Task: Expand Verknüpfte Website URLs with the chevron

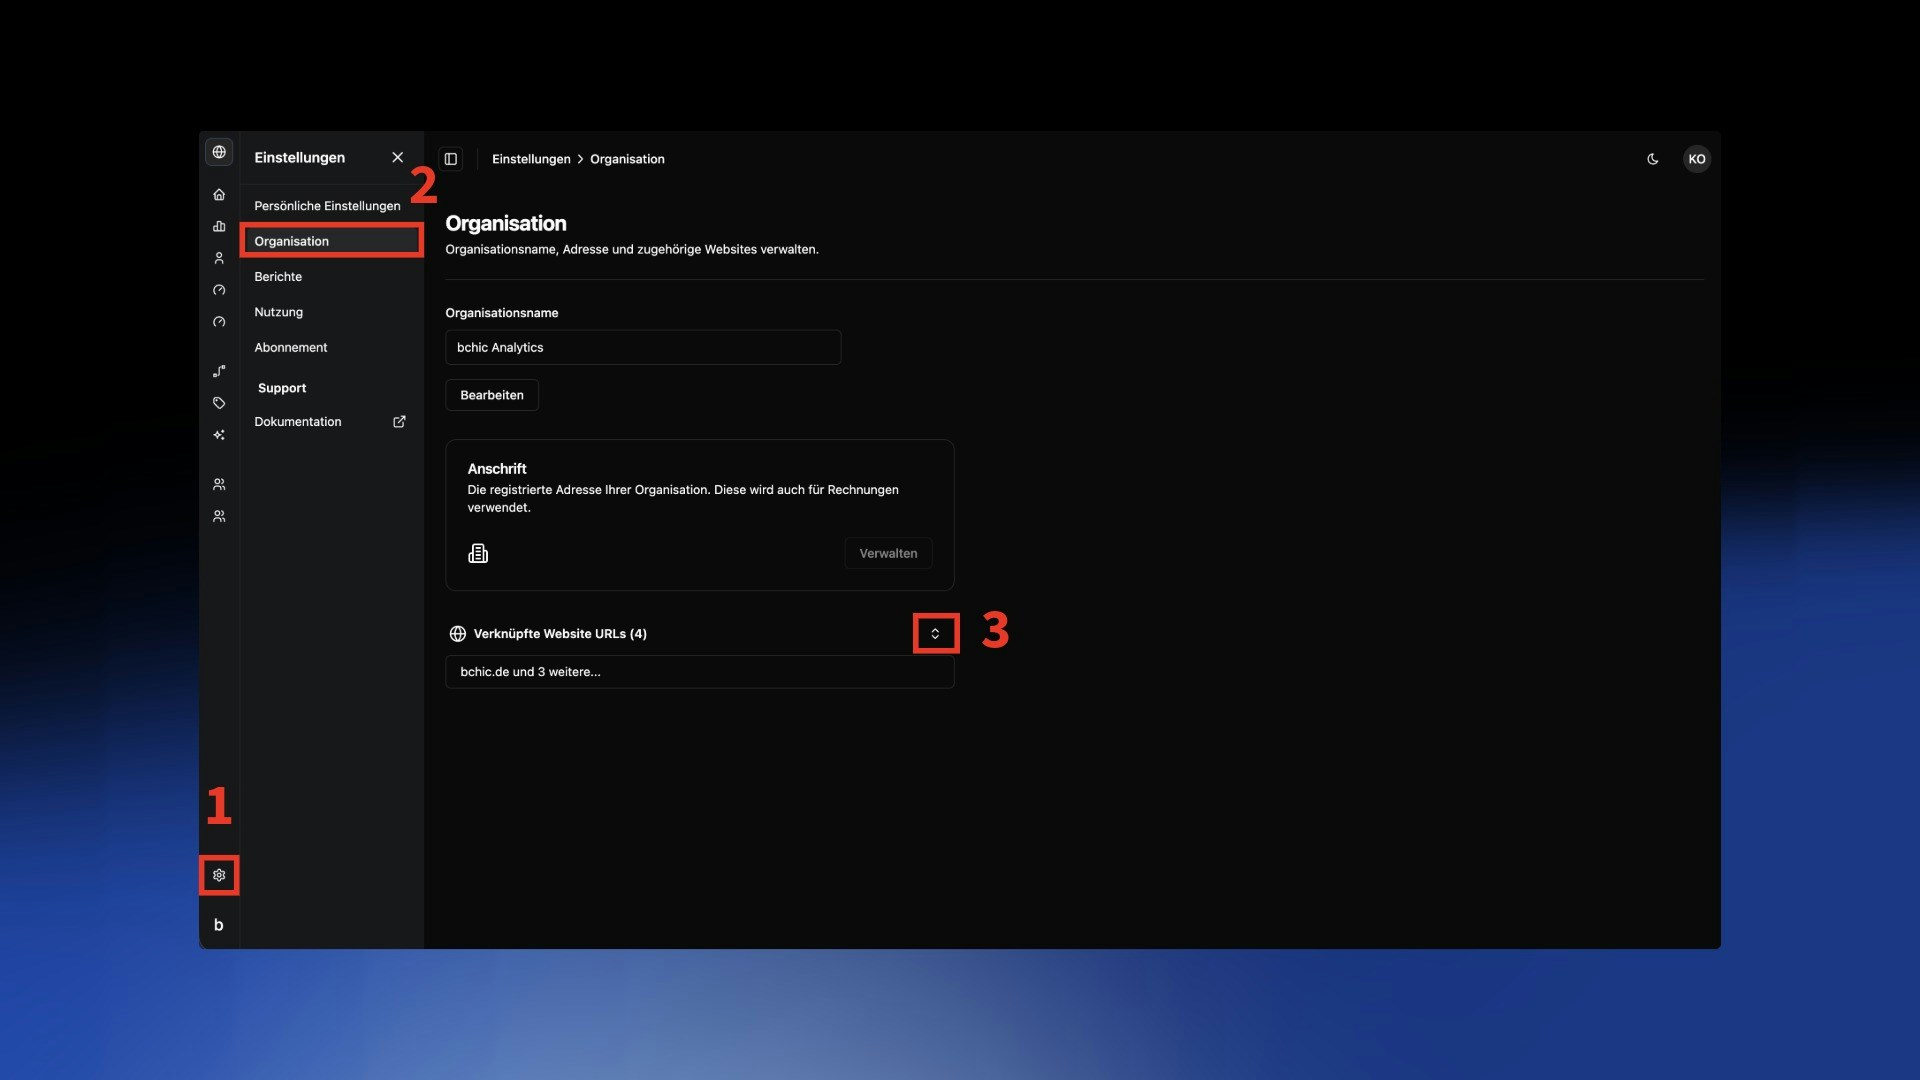Action: point(935,633)
